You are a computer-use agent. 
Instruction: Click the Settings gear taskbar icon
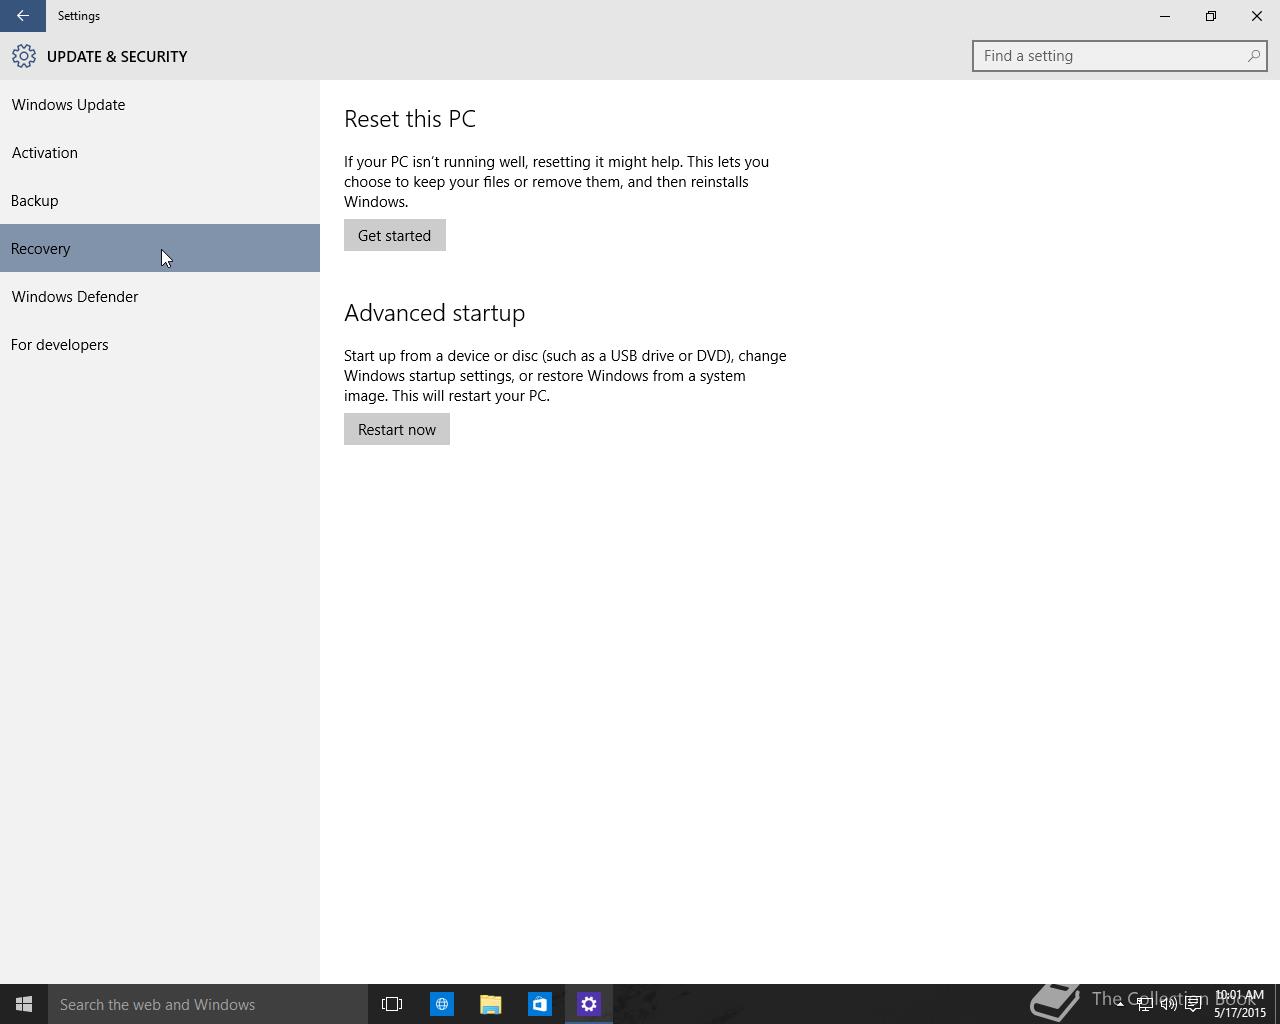pos(588,1004)
